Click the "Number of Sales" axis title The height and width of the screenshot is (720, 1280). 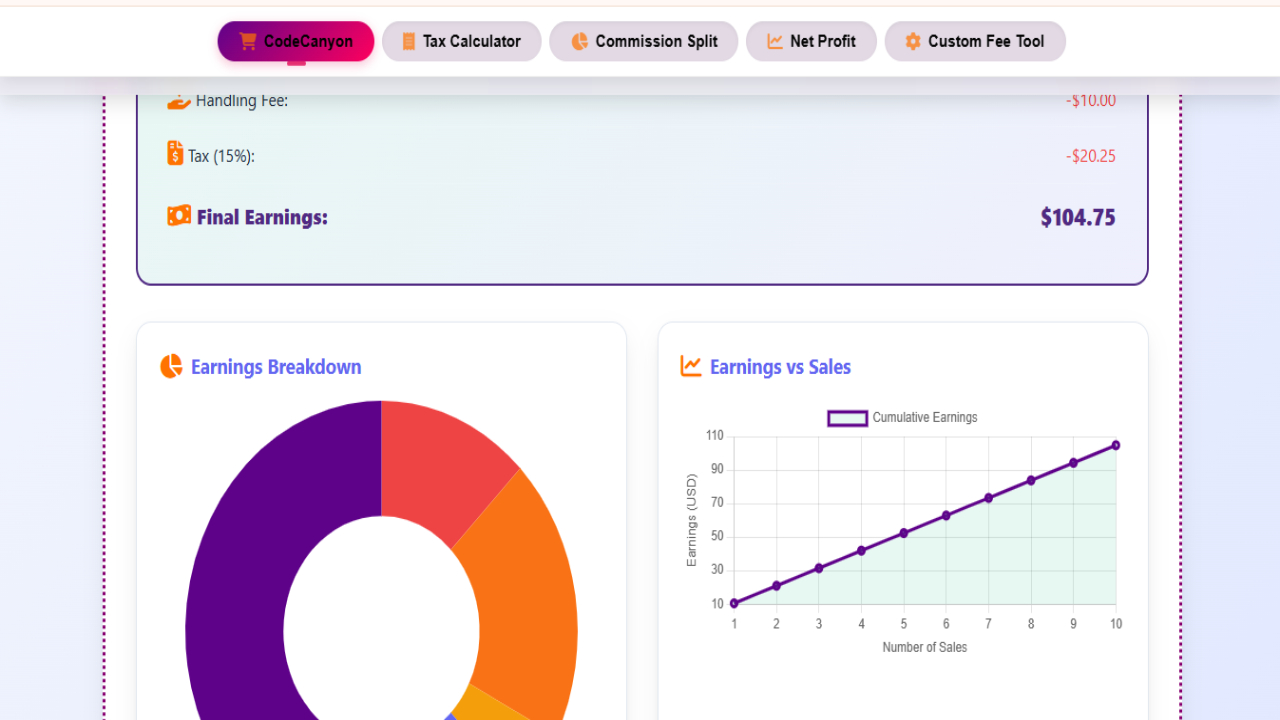[x=925, y=647]
